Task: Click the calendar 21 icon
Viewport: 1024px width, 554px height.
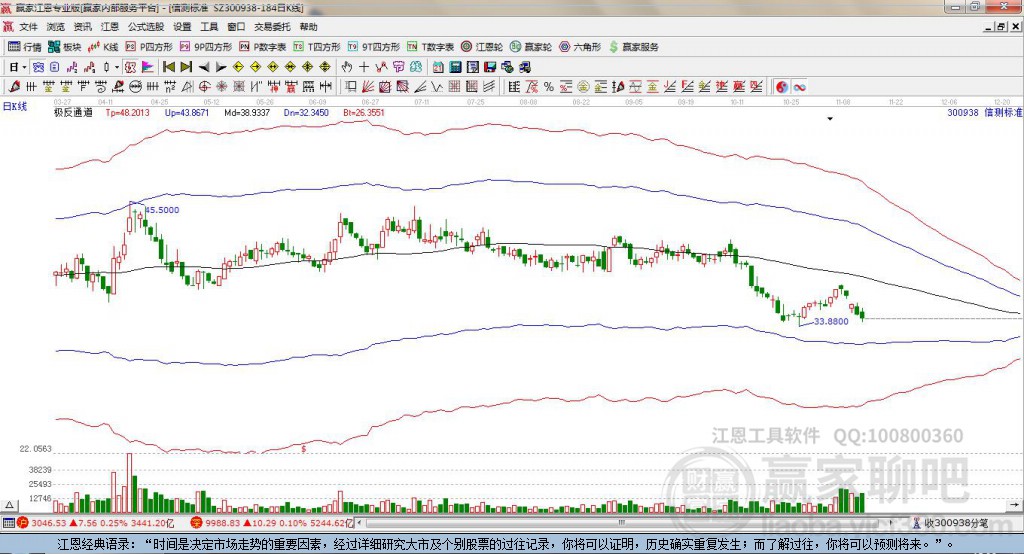Action: [x=438, y=67]
